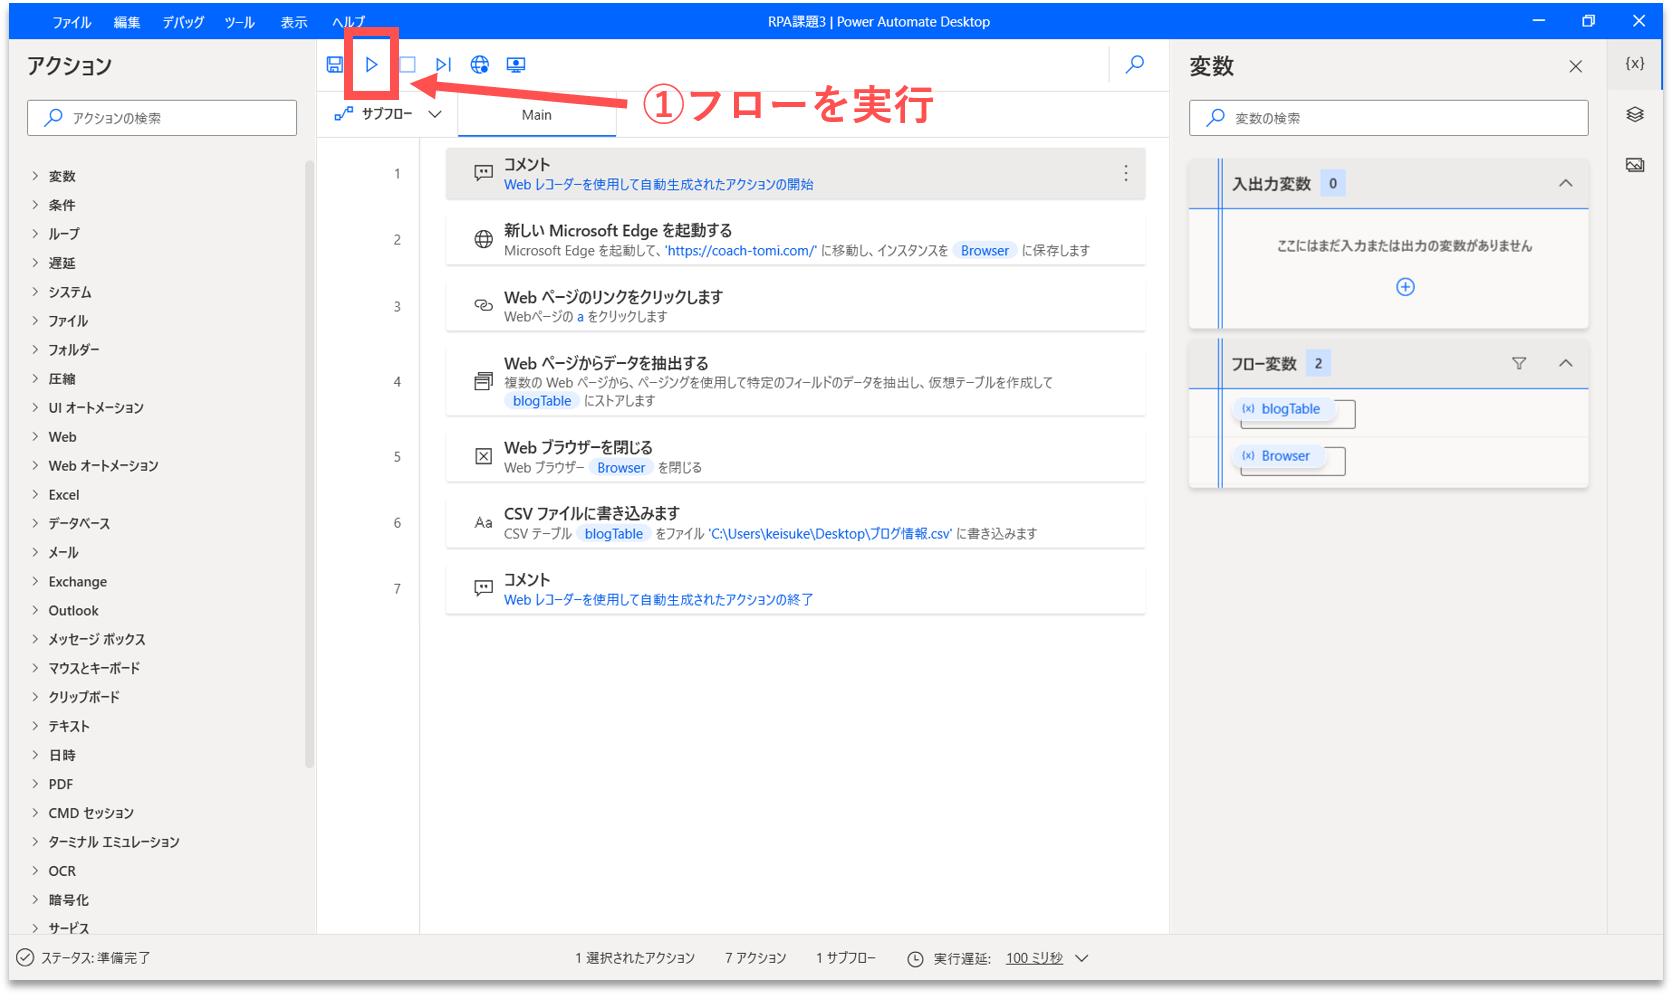Open more options for the first コメント action
Screen dimensions: 1672x995
click(1126, 174)
